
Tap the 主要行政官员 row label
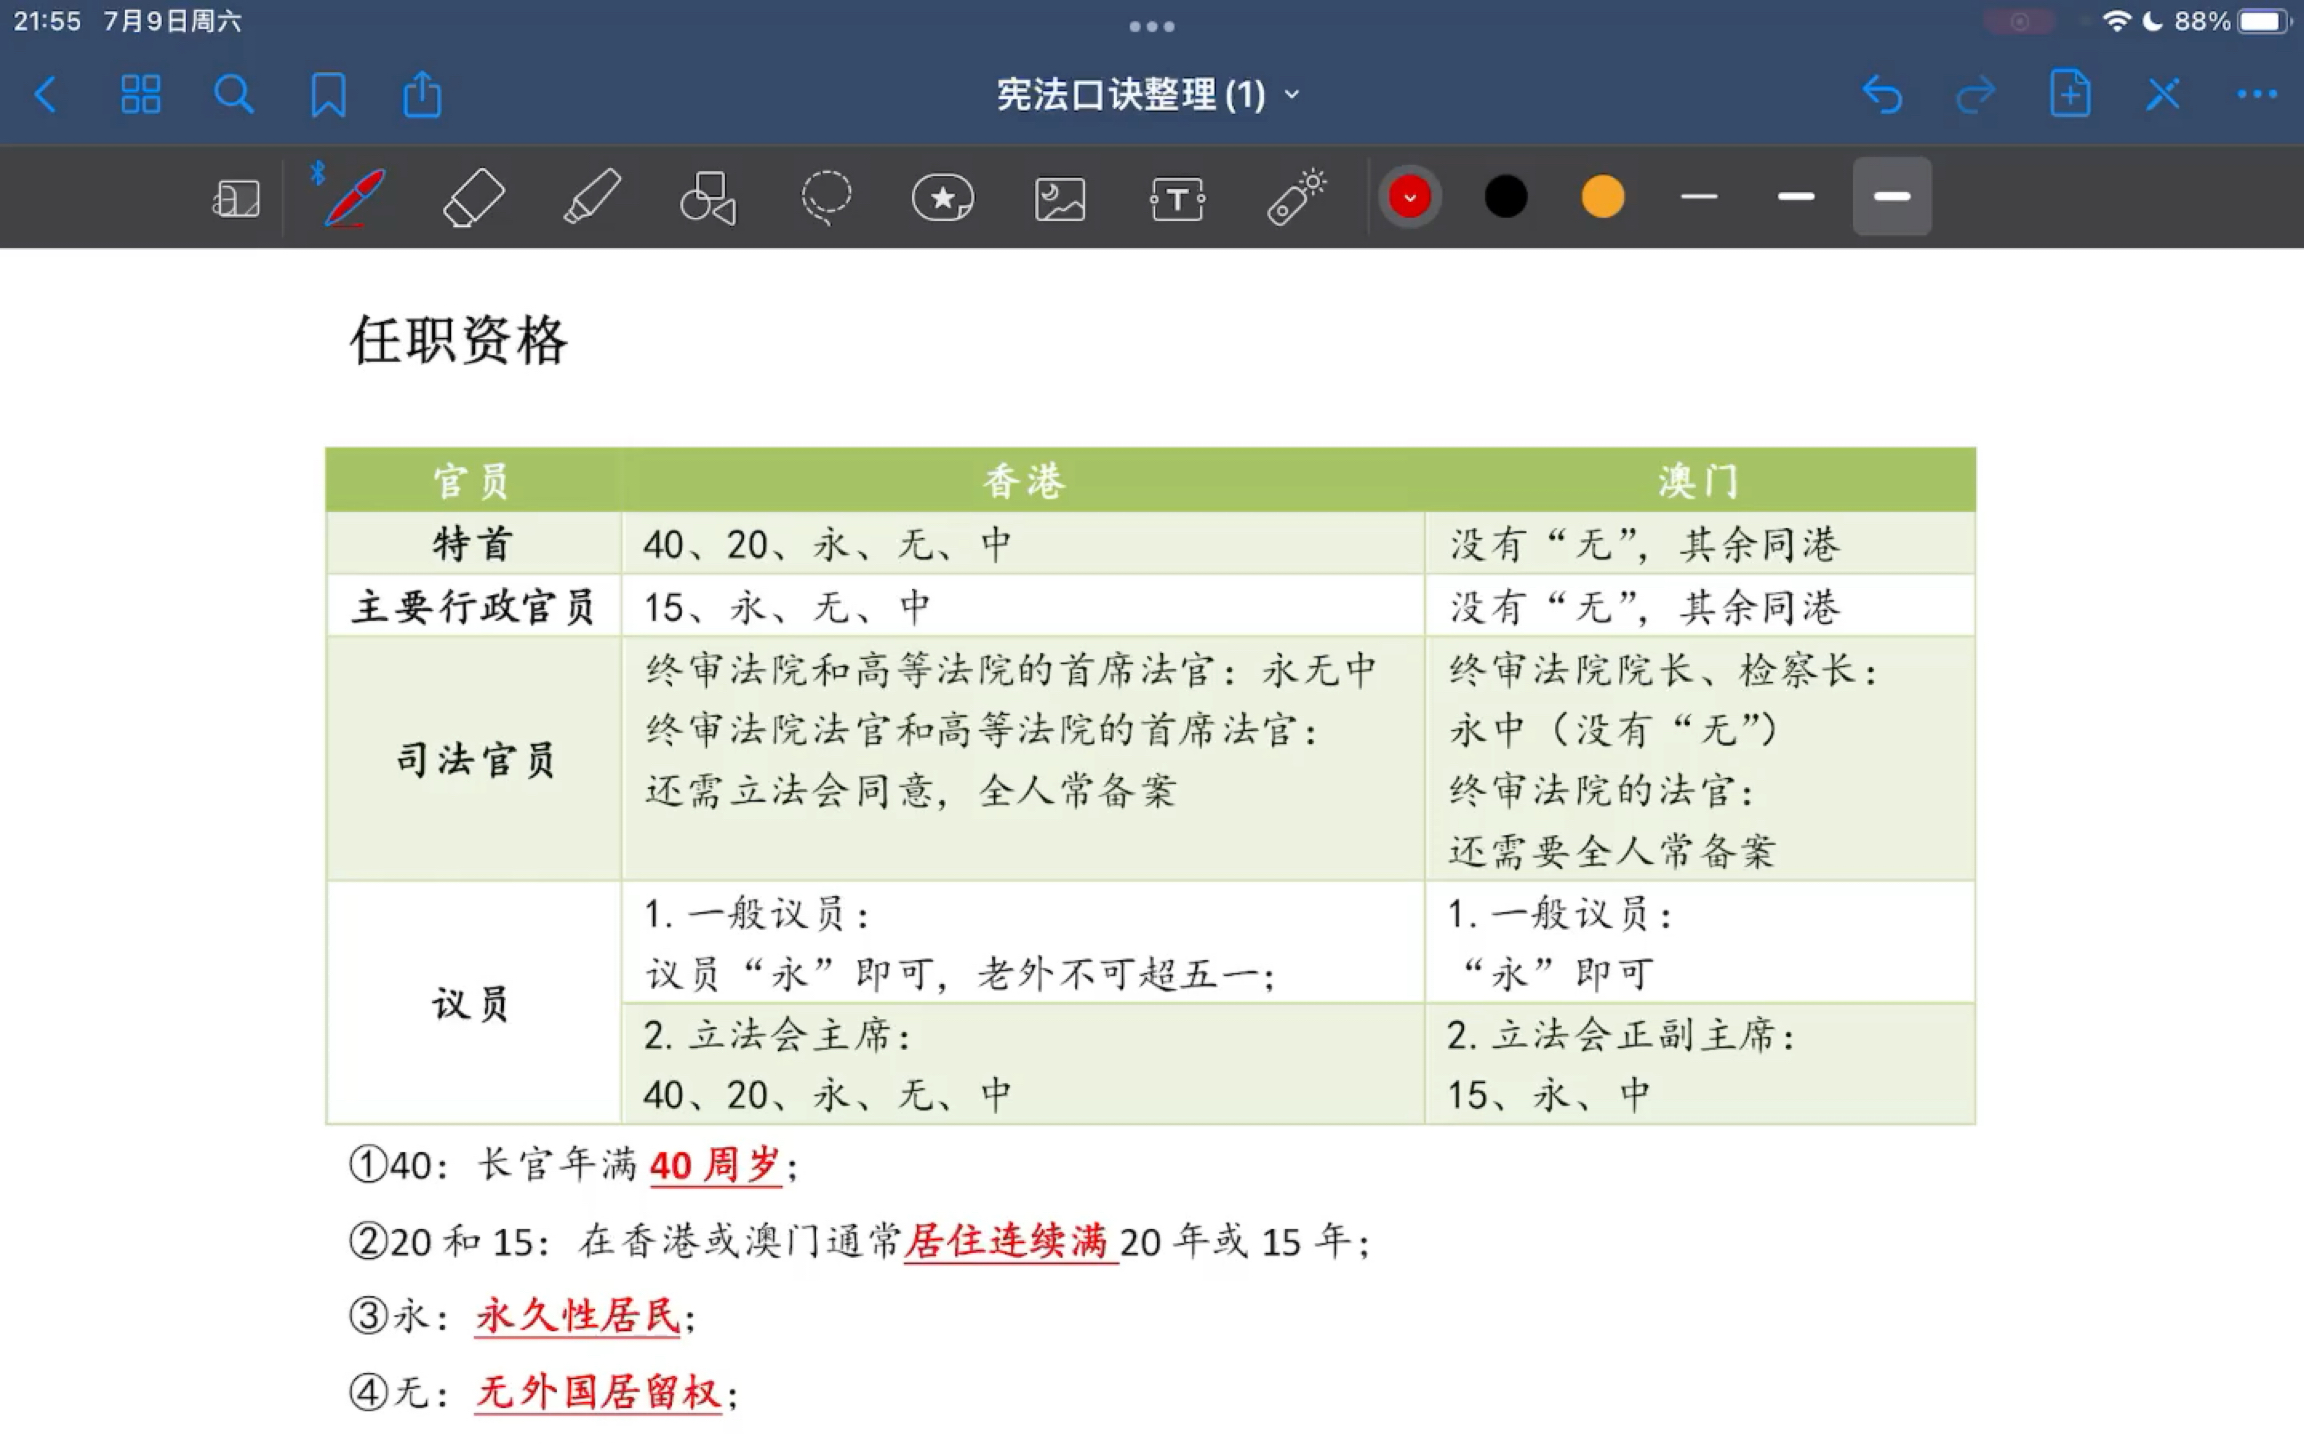(x=473, y=607)
